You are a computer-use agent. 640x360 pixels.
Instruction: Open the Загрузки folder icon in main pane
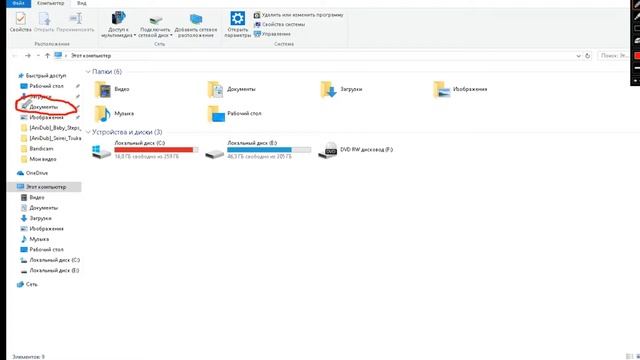[x=329, y=89]
